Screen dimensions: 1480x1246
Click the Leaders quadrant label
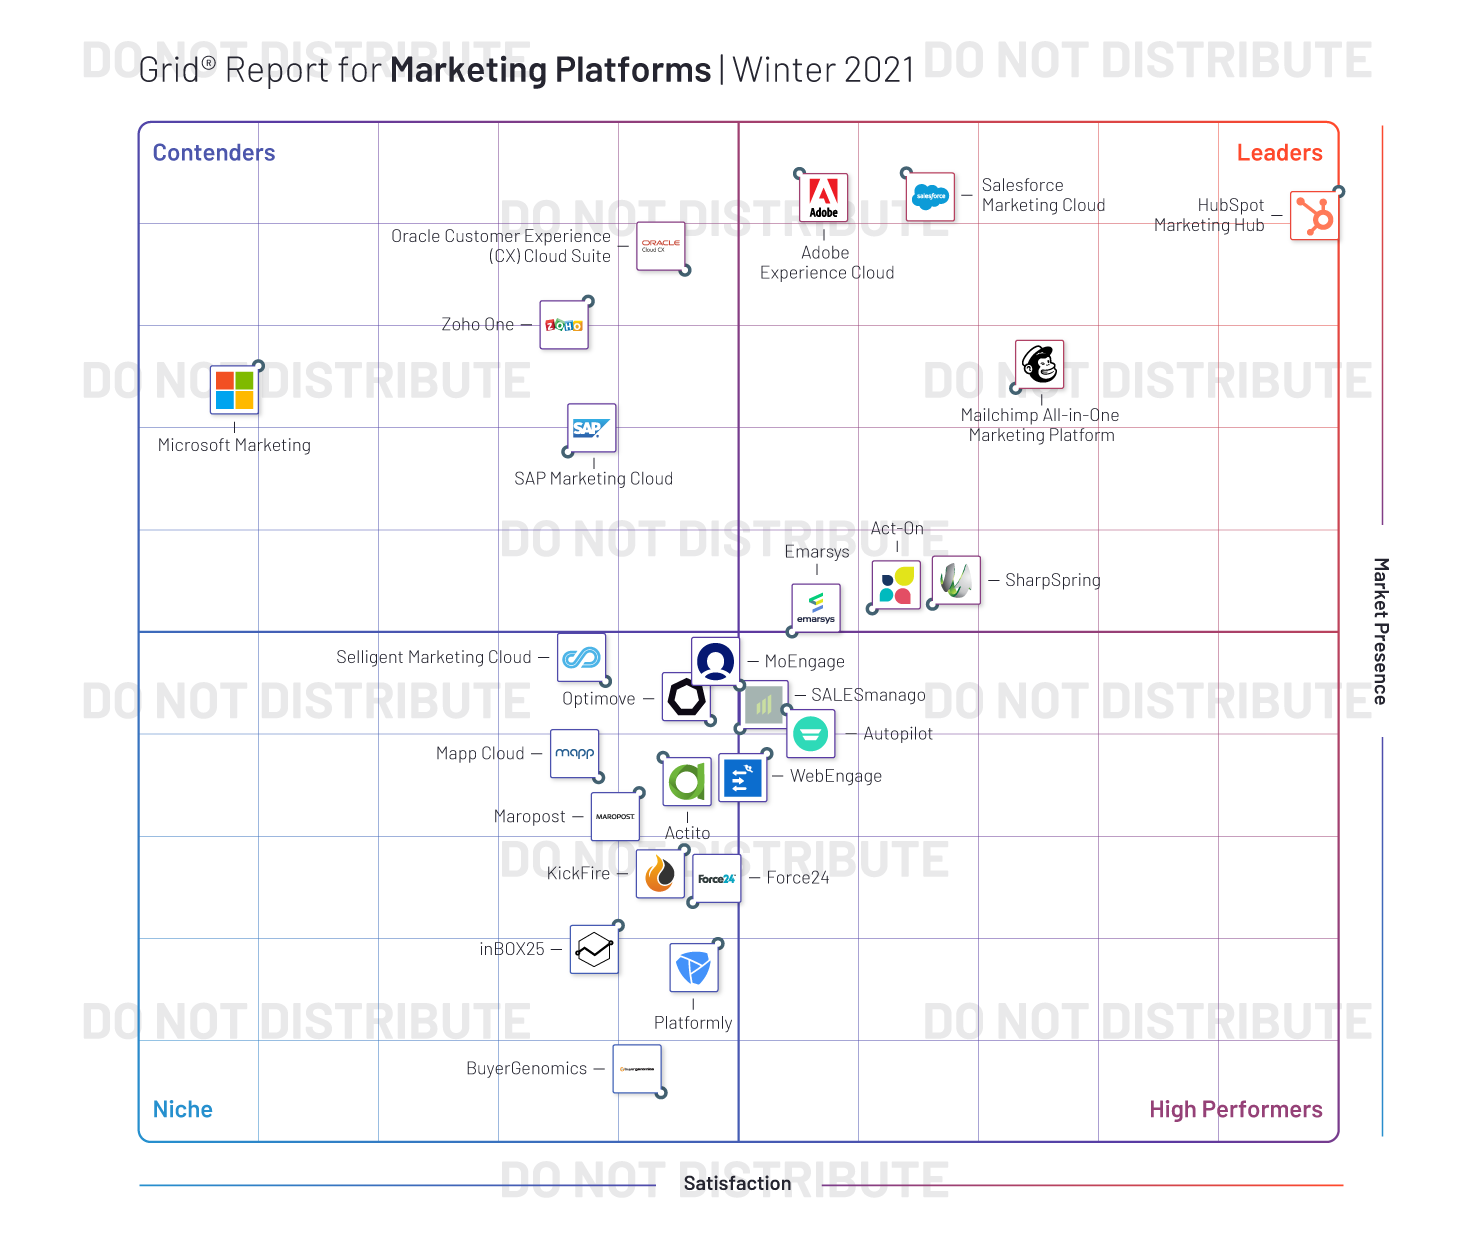pyautogui.click(x=1280, y=152)
